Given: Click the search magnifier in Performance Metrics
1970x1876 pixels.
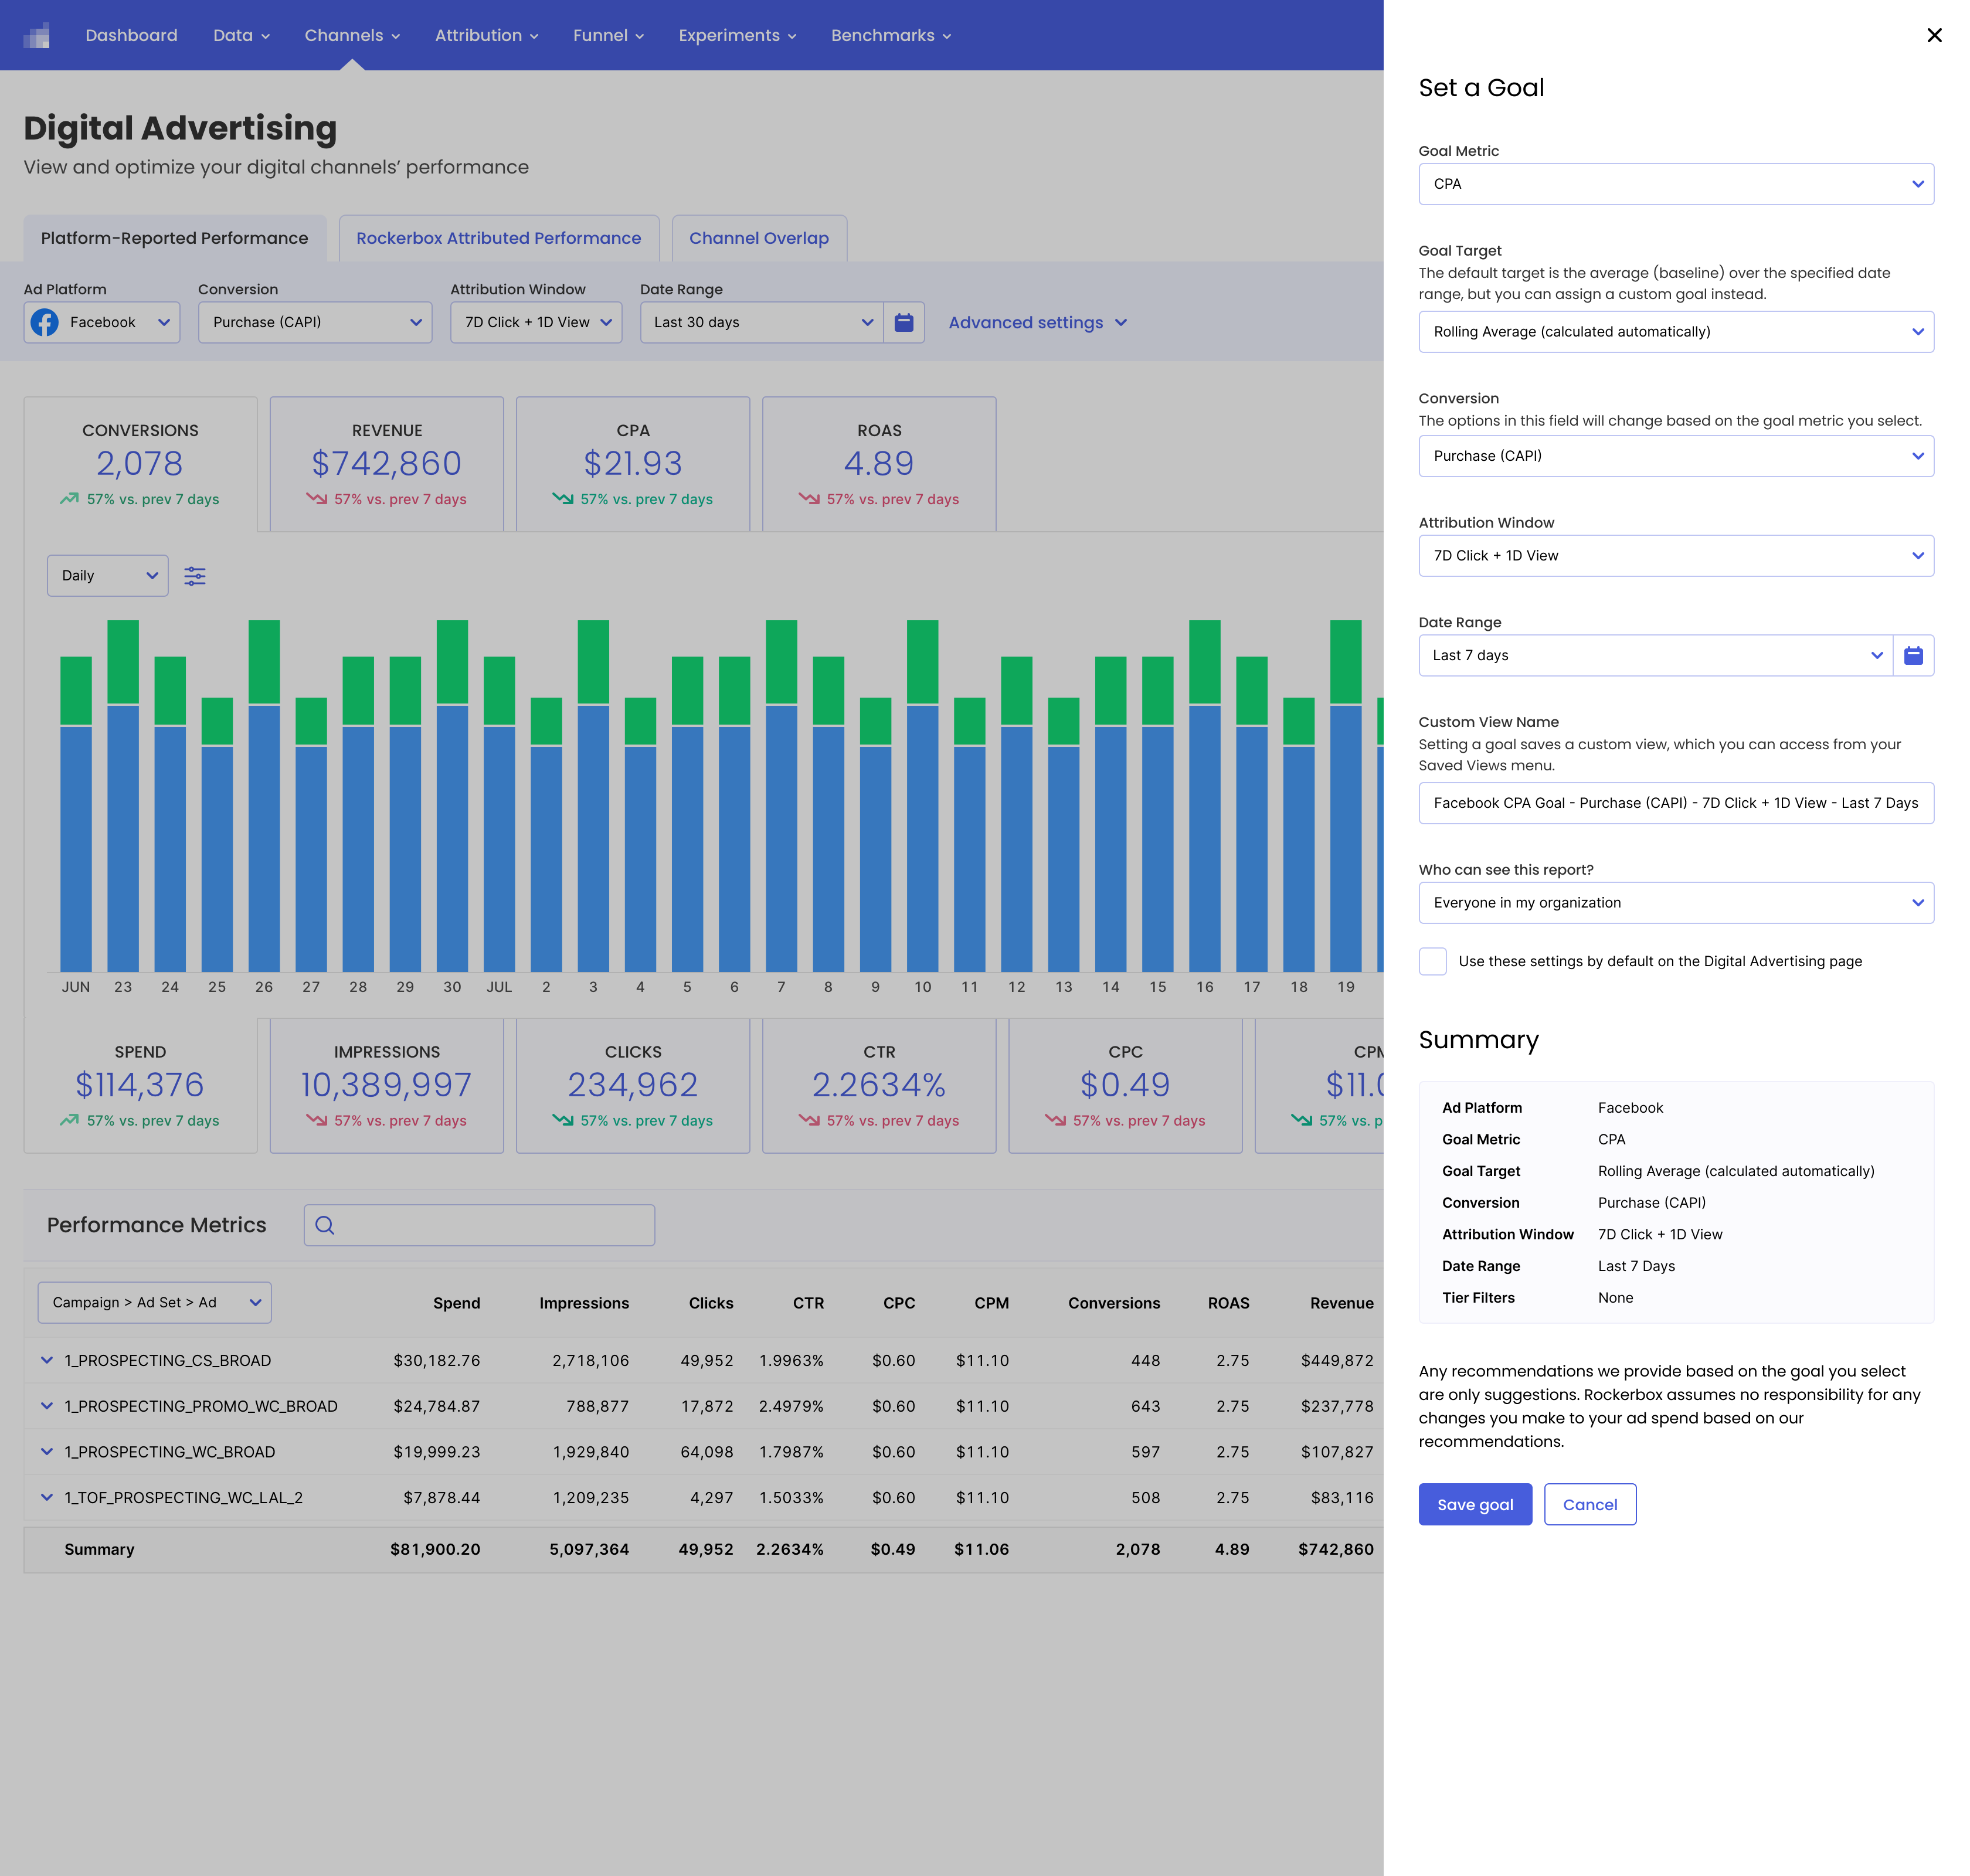Looking at the screenshot, I should [x=325, y=1225].
